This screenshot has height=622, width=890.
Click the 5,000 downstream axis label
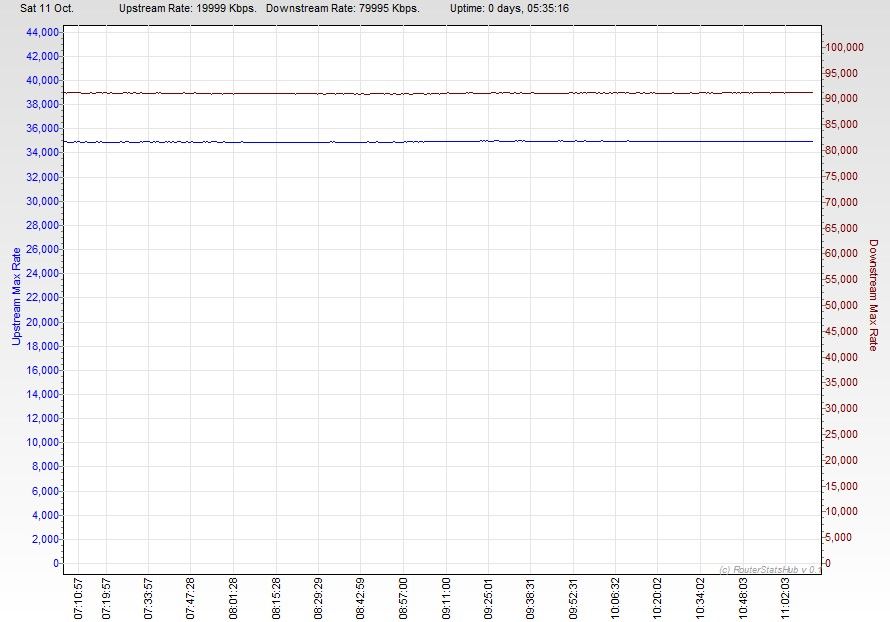click(838, 537)
